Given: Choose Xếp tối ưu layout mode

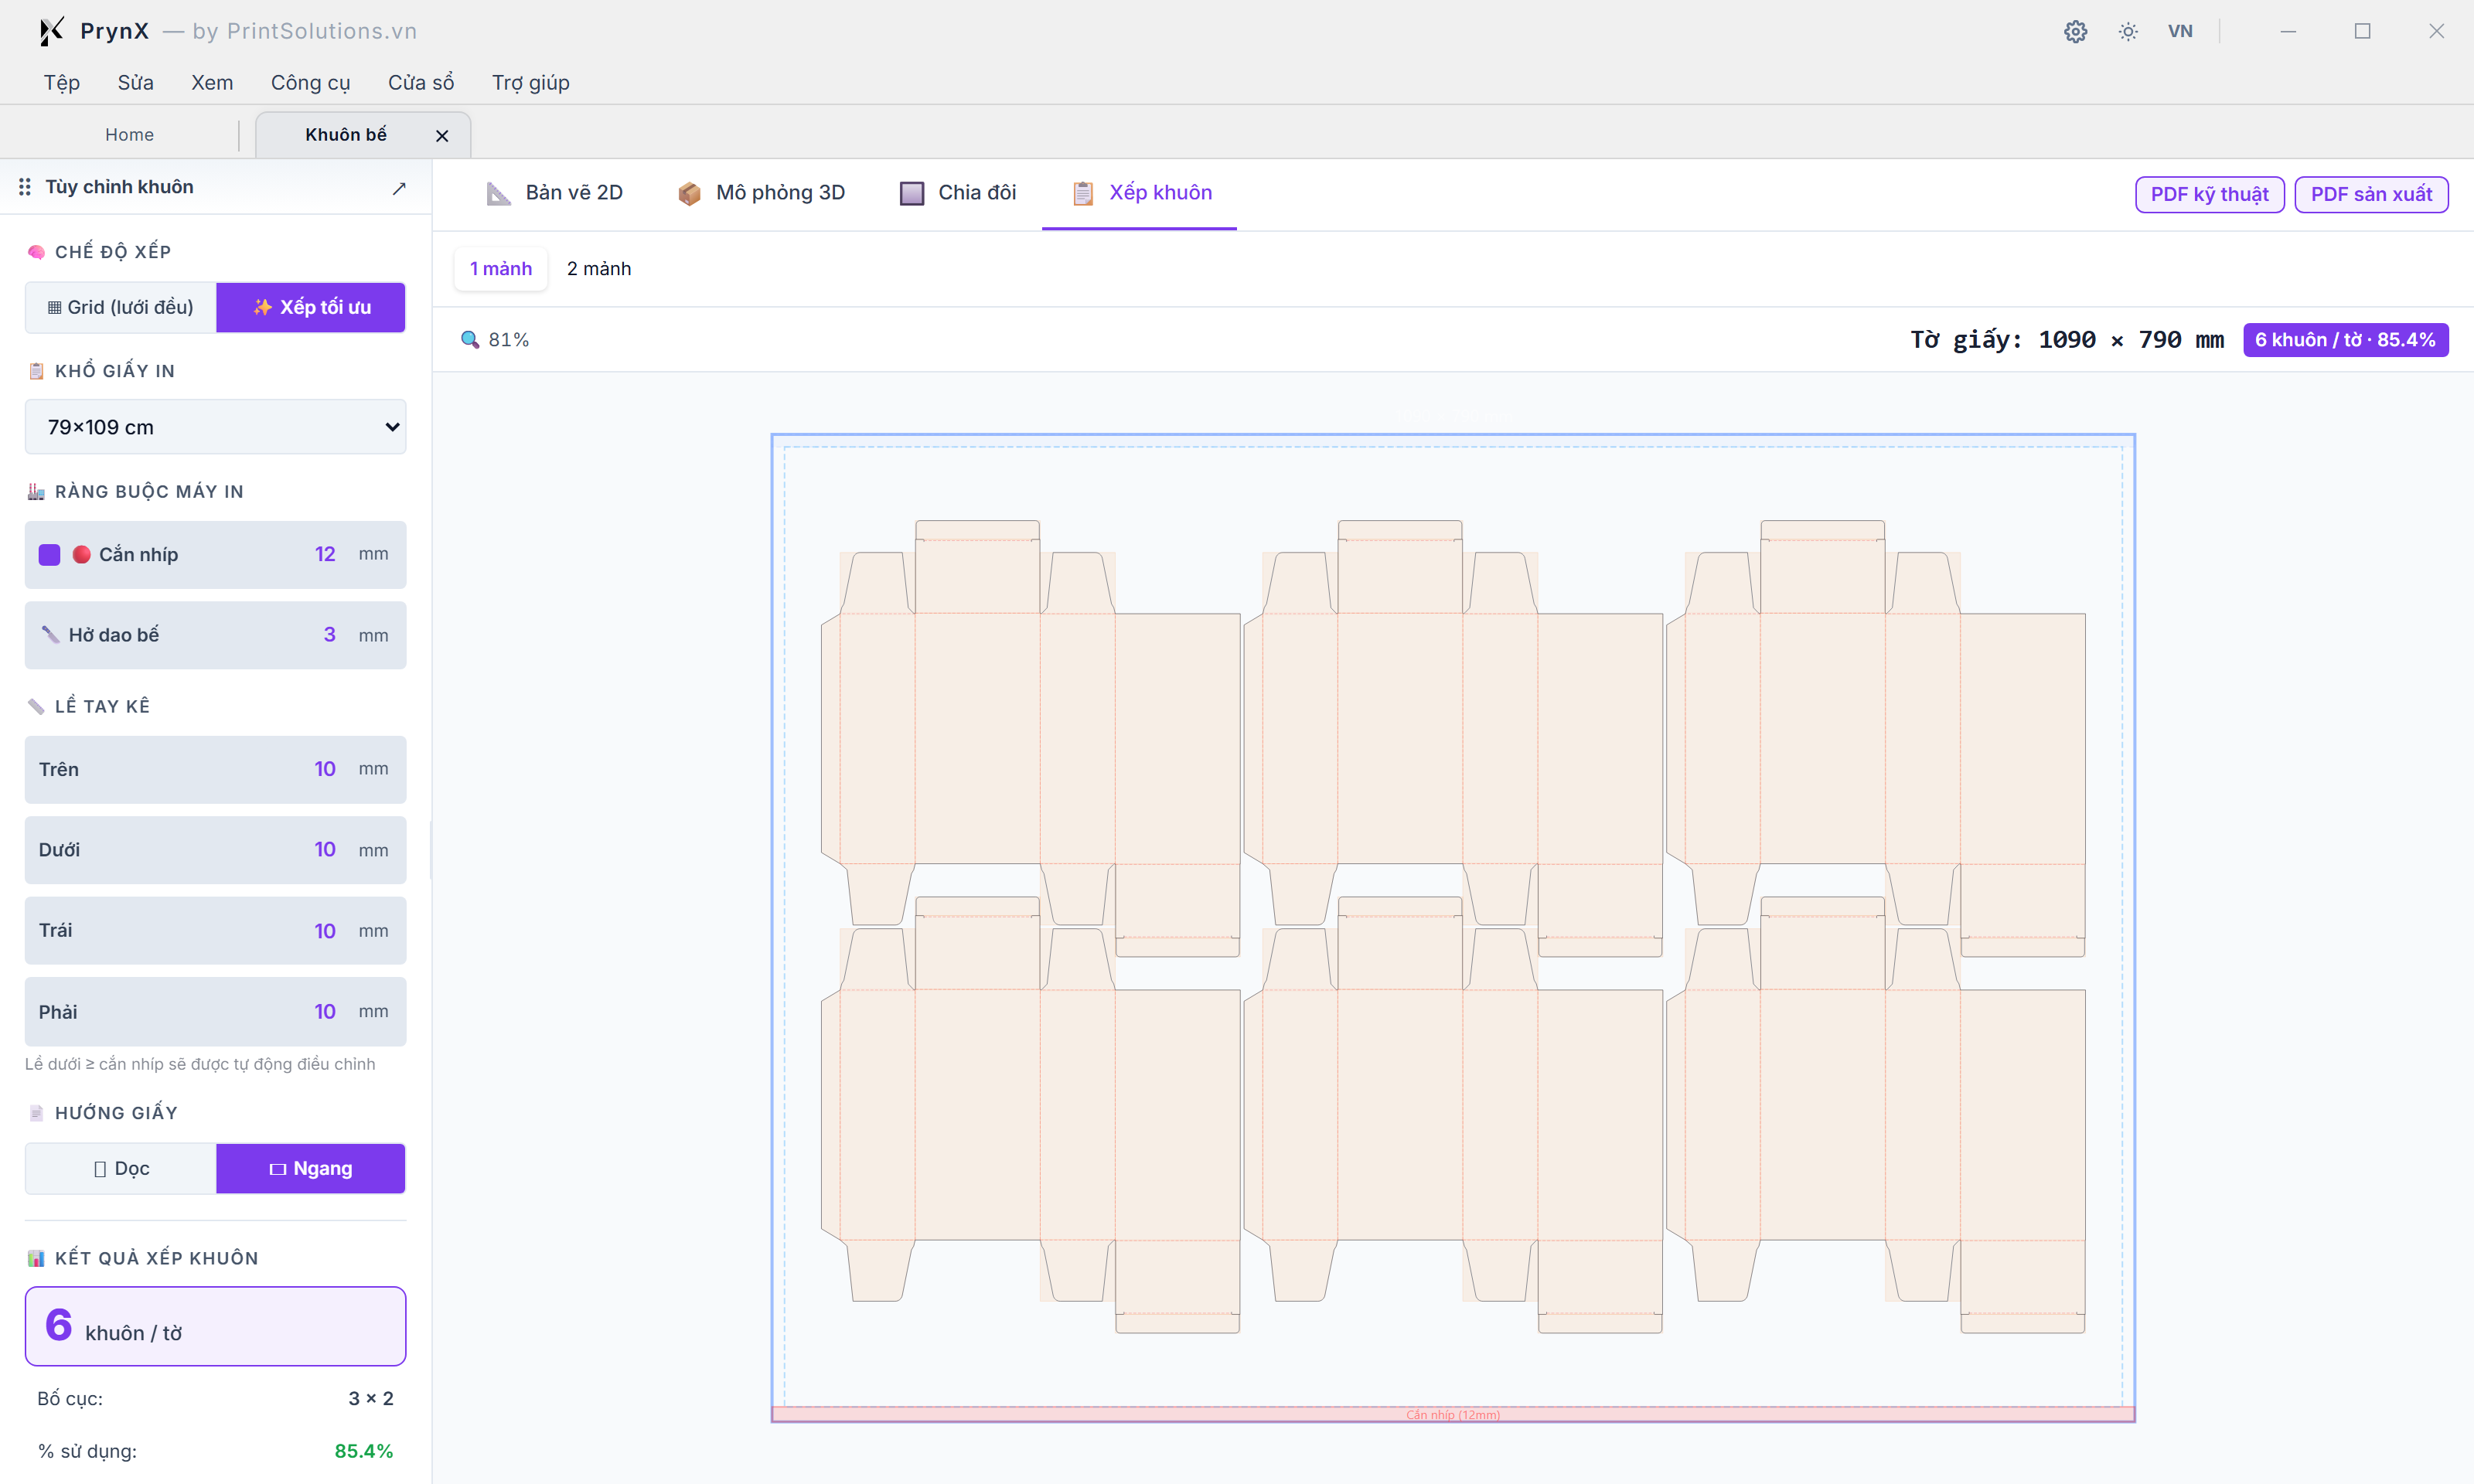Looking at the screenshot, I should 311,307.
